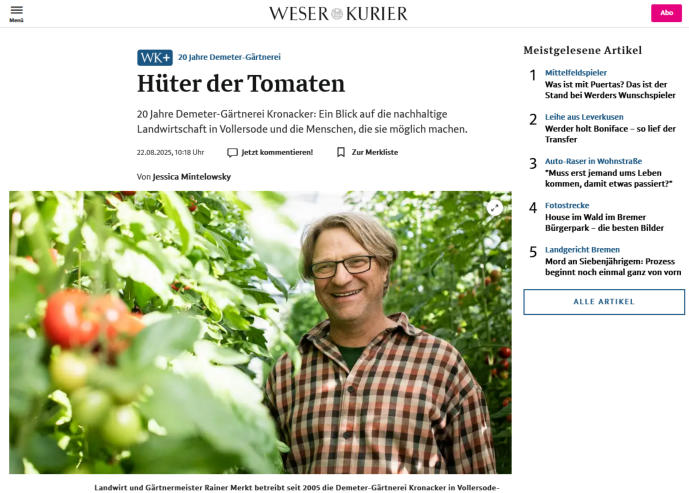
Task: Click the ALLE ARTIKEL button
Action: [x=604, y=302]
